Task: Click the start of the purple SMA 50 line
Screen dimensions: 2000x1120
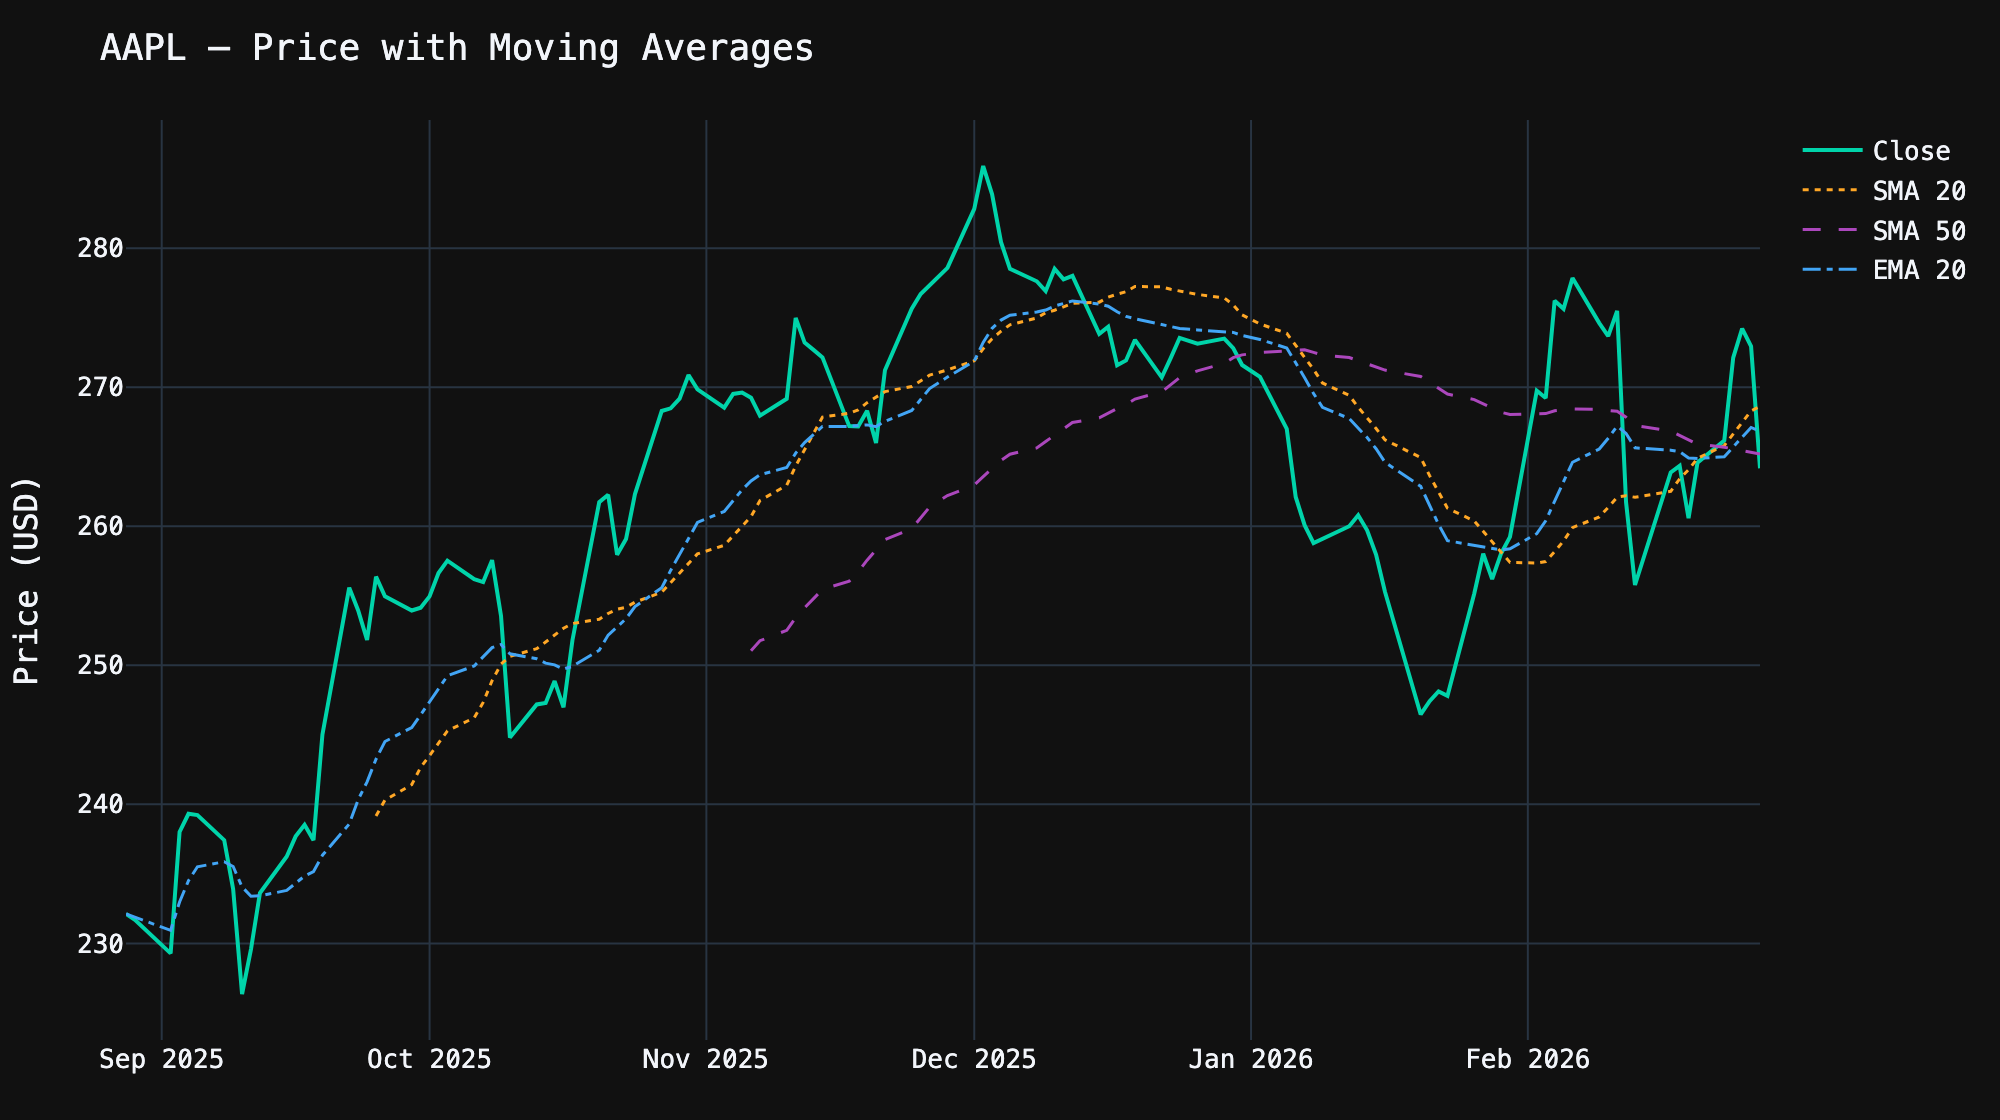Action: [x=753, y=651]
